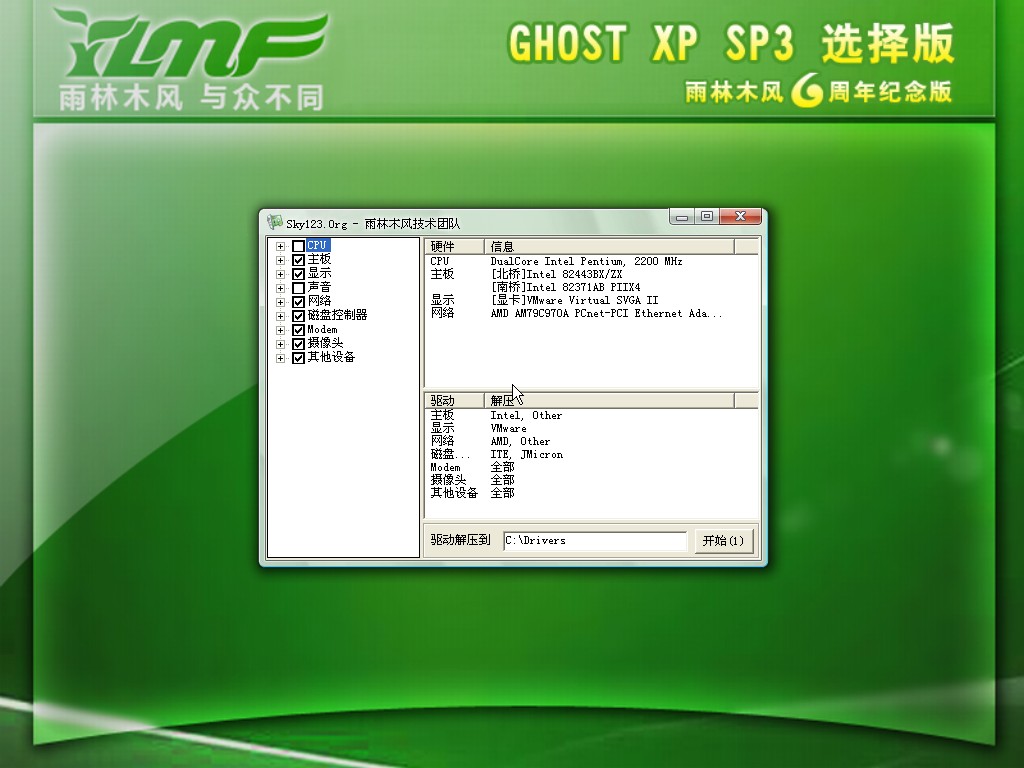
Task: Maximize the Sky123.Org window
Action: click(707, 217)
